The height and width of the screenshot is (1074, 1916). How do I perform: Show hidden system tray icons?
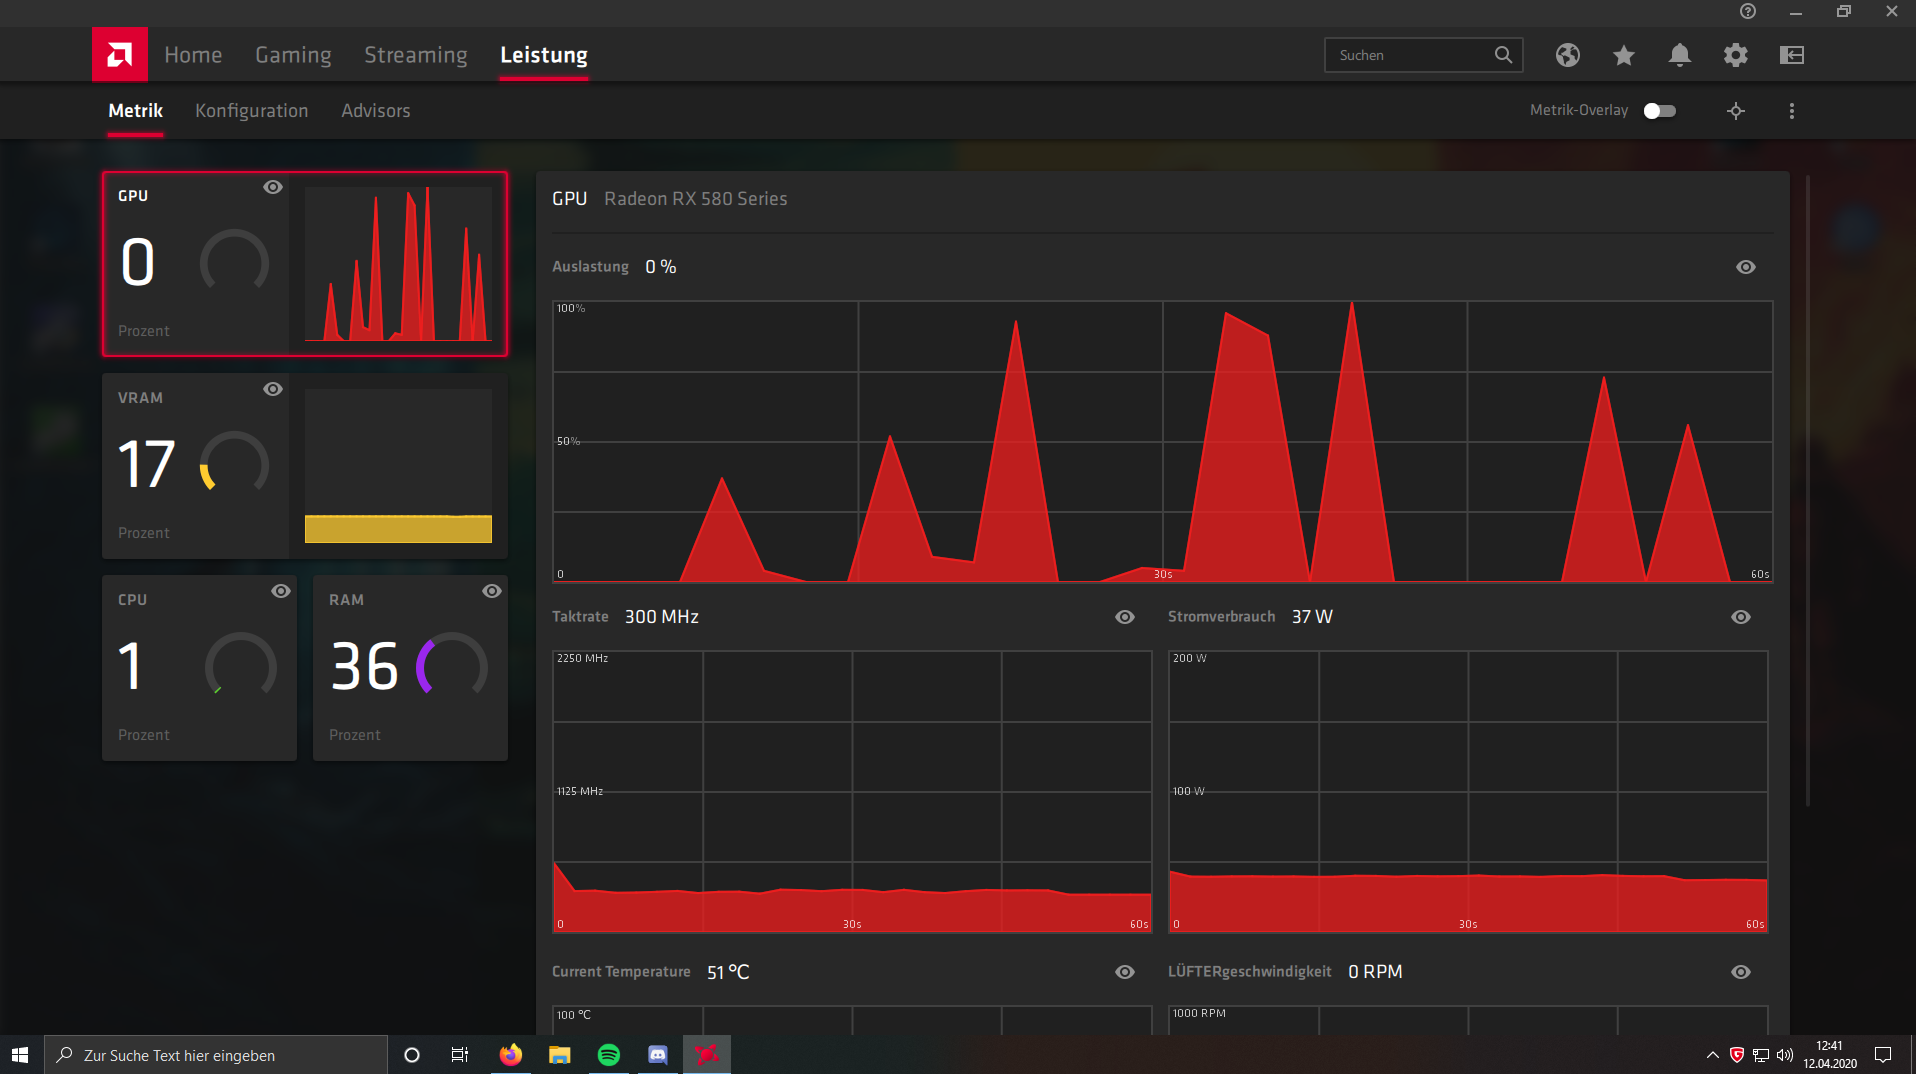point(1713,1055)
